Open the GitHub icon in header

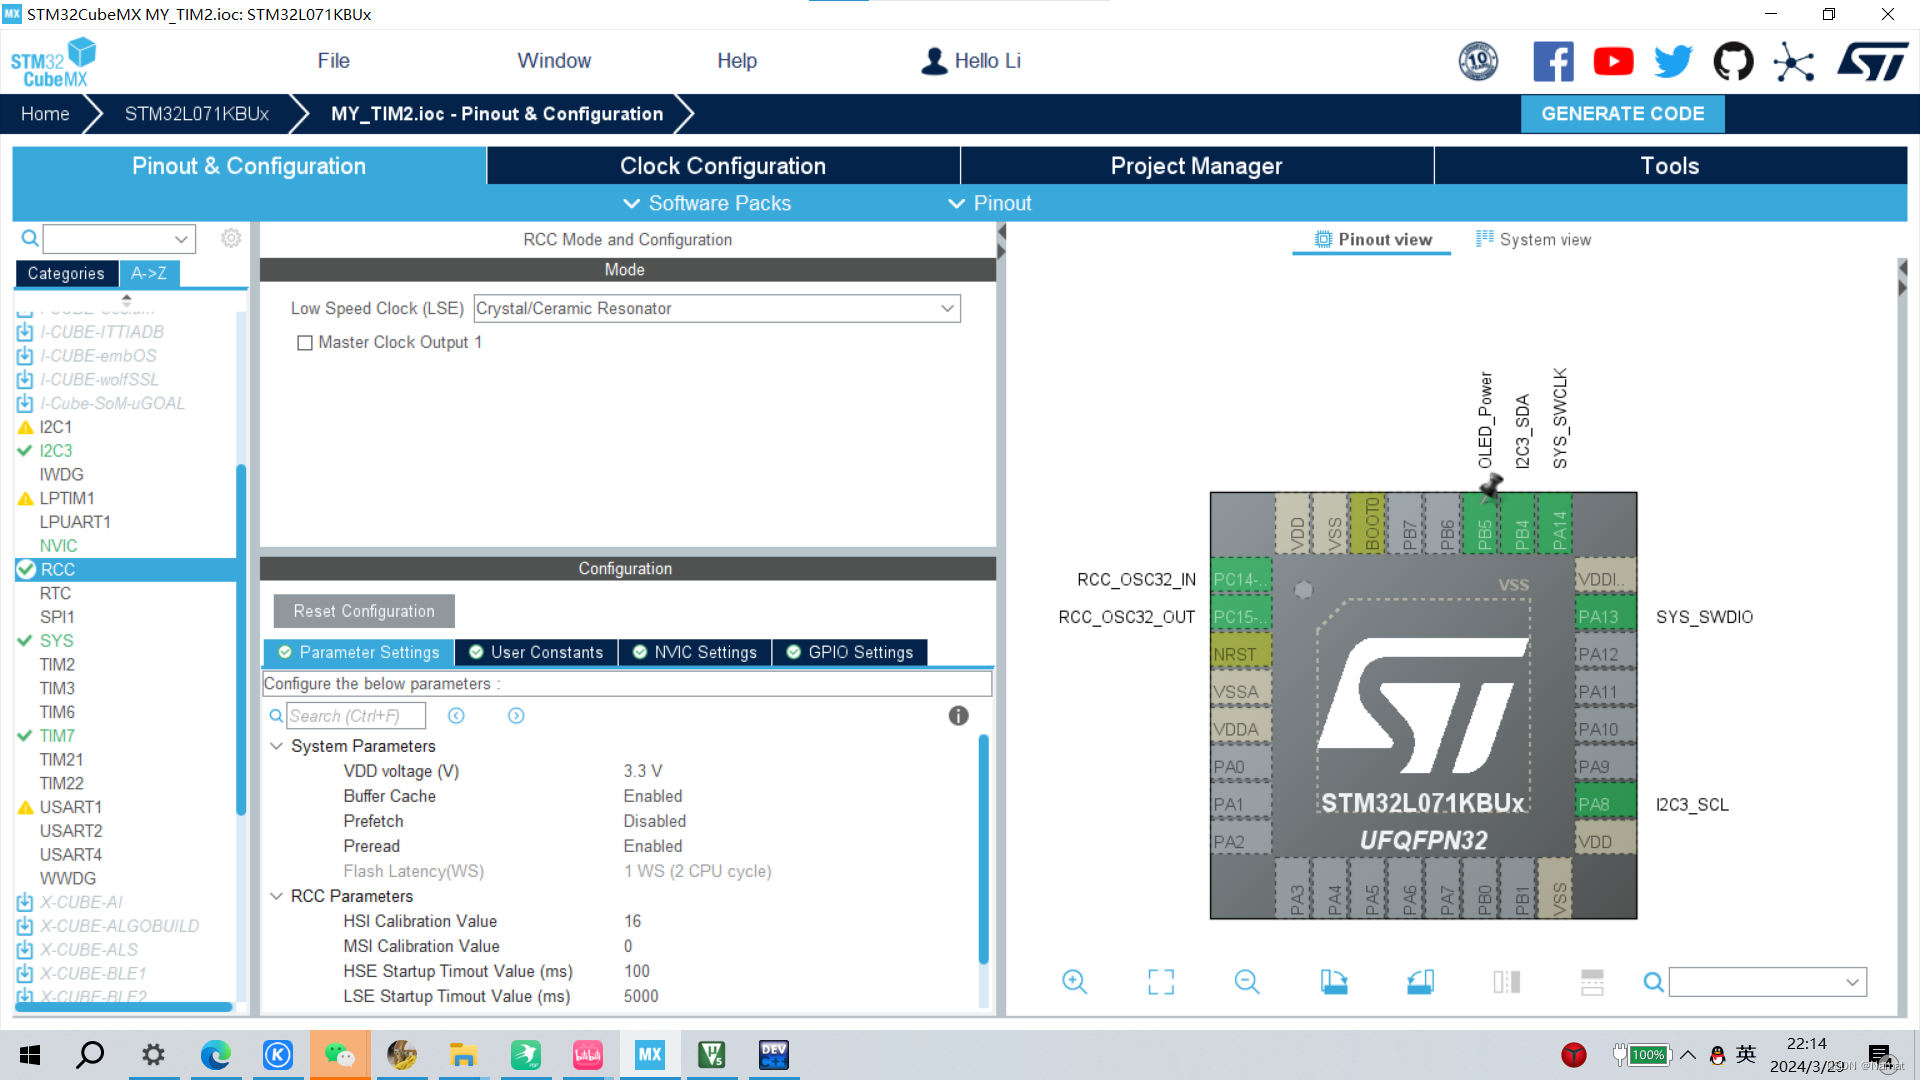[x=1733, y=62]
